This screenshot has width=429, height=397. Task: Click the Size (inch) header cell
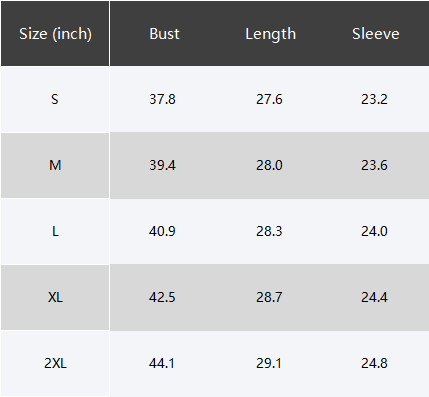(x=55, y=34)
